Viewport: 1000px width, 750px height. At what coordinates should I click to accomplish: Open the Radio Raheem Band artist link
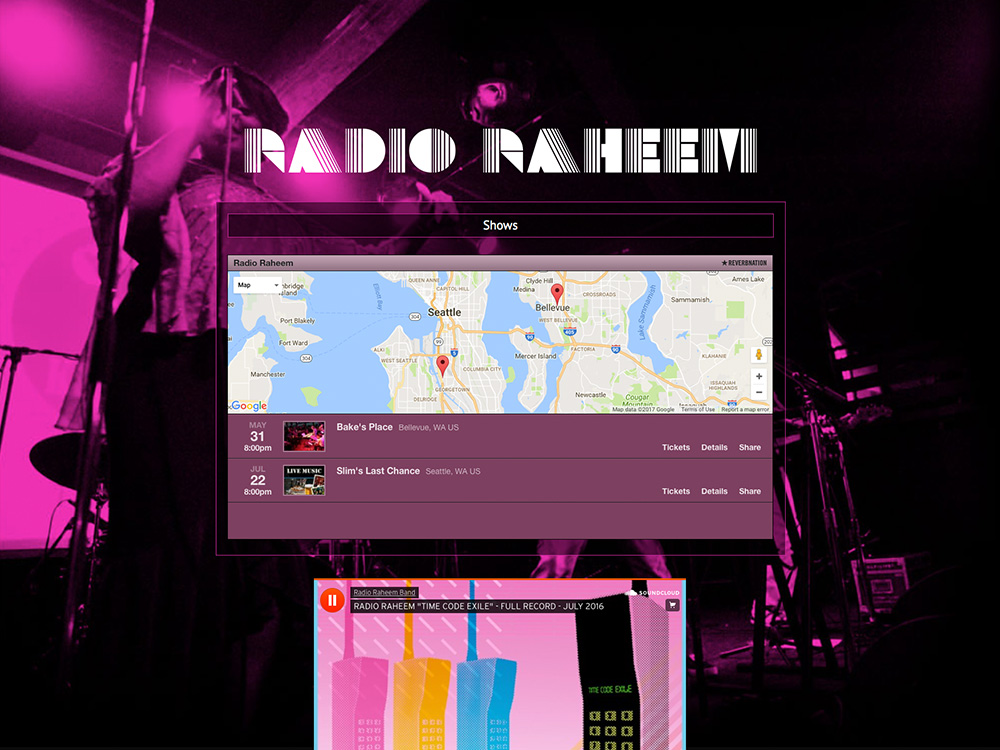tap(384, 593)
